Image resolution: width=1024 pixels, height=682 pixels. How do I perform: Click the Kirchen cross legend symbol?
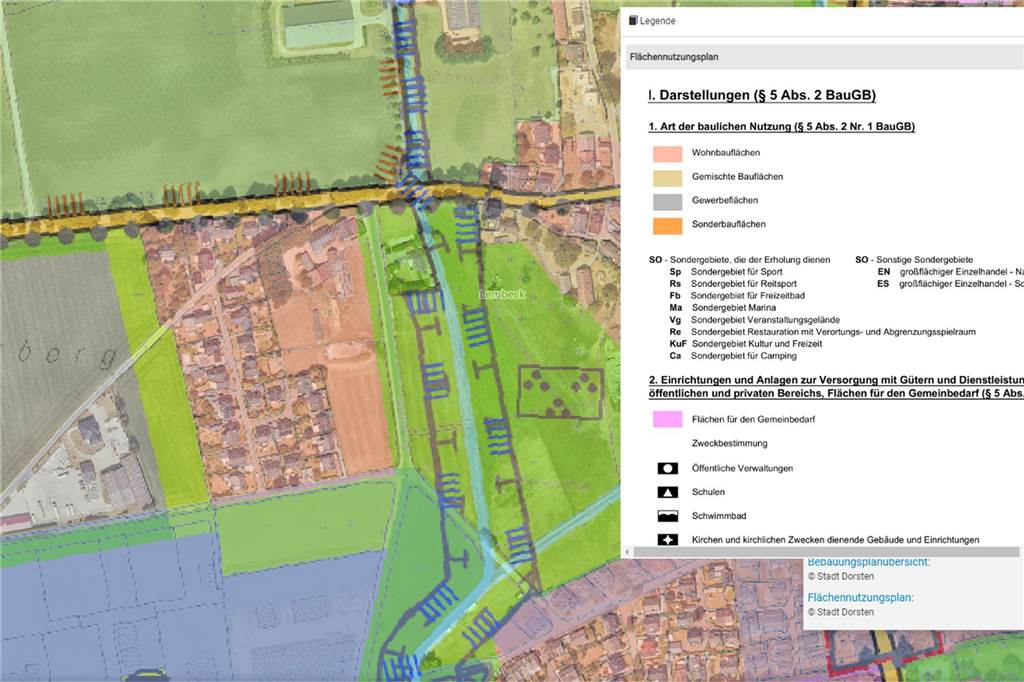667,540
